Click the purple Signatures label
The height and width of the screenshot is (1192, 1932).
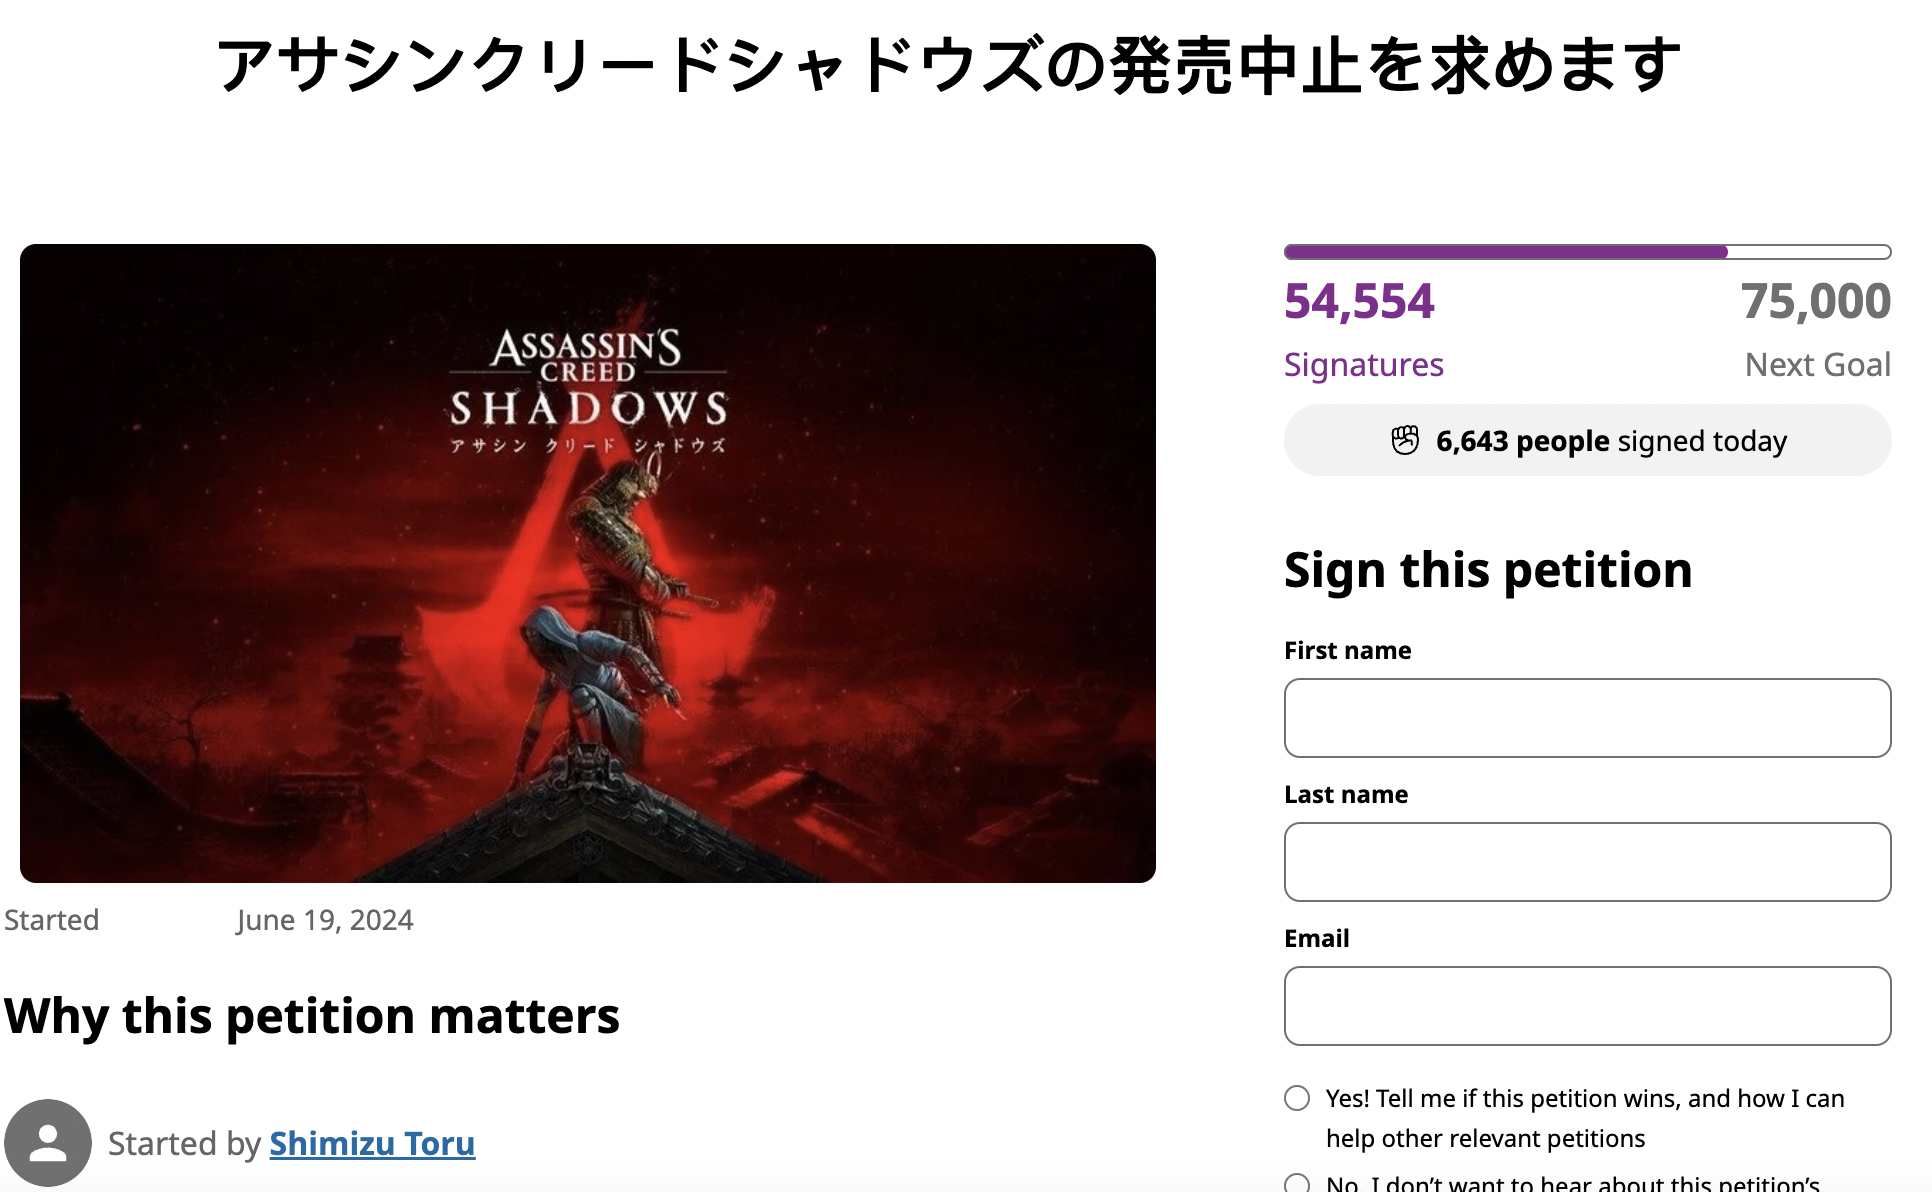tap(1363, 365)
